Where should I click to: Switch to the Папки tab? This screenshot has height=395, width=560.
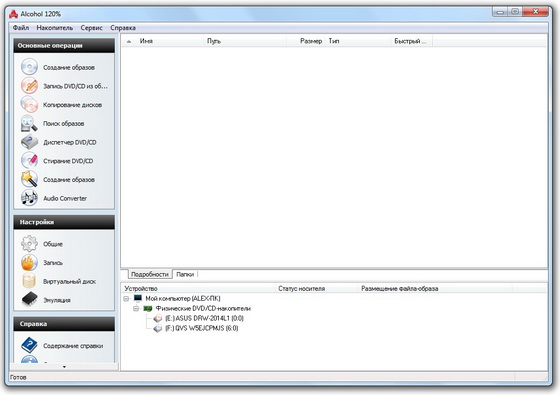tap(185, 274)
